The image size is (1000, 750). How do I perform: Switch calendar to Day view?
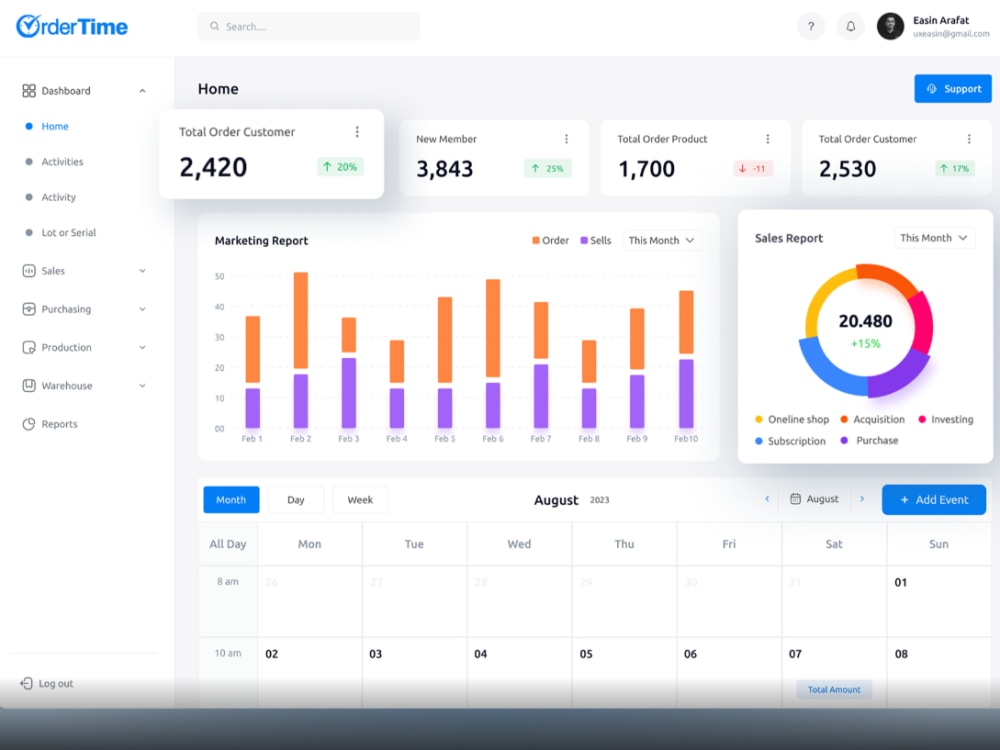click(296, 499)
